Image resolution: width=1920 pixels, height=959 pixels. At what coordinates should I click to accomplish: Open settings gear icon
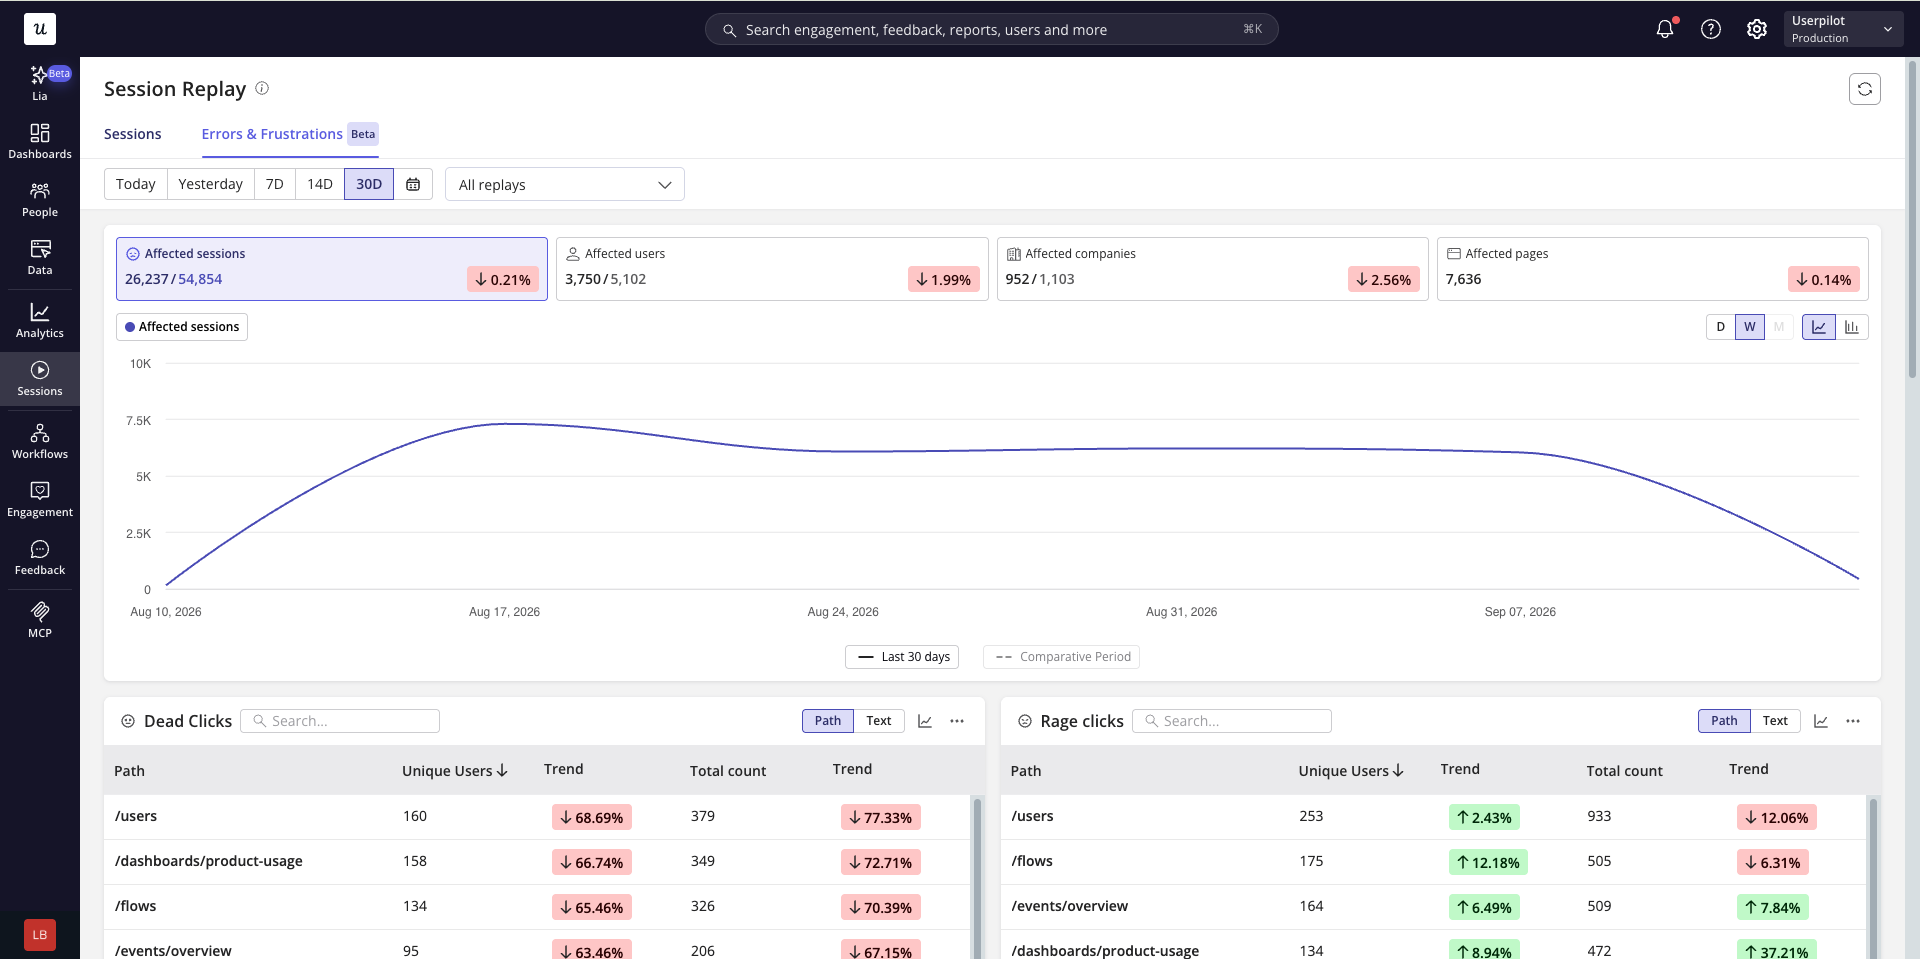click(x=1757, y=29)
